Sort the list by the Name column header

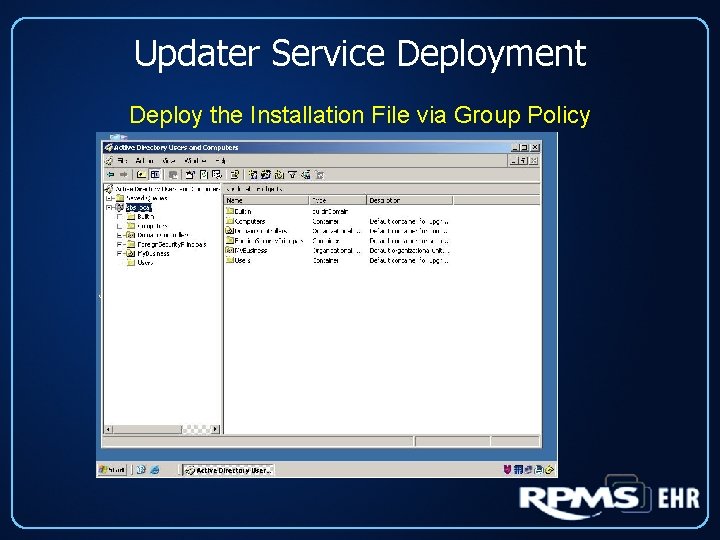coord(266,200)
